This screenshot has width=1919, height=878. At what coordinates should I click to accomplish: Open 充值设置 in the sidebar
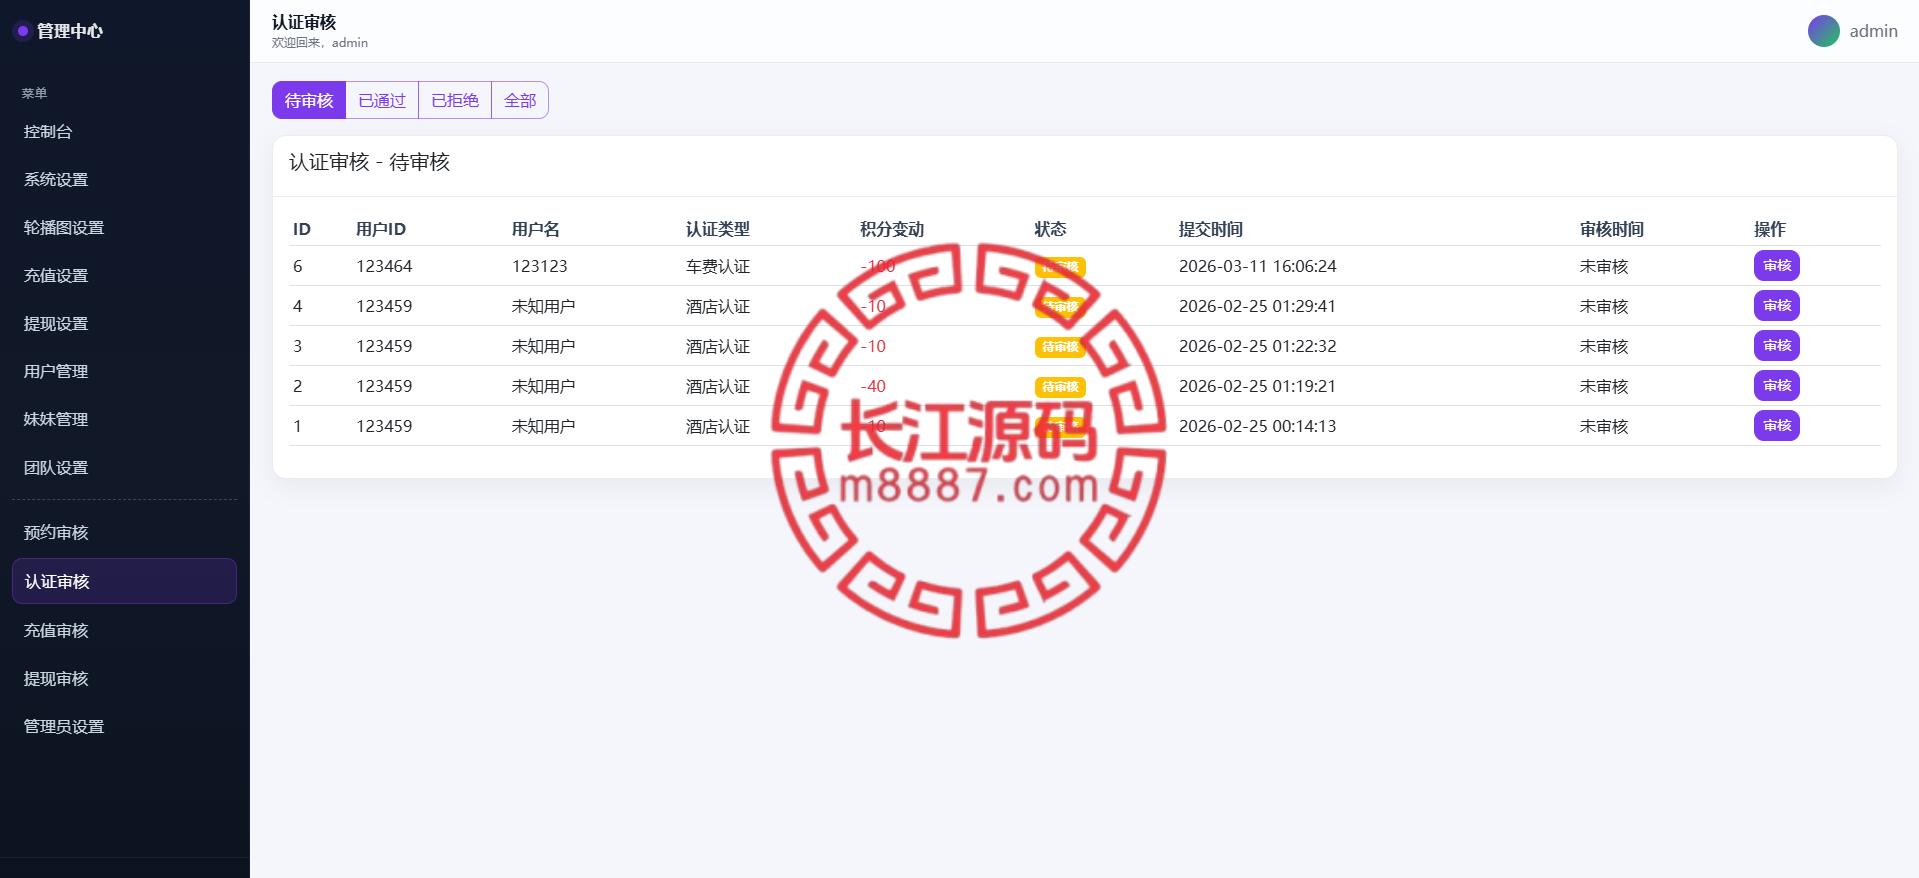[124, 276]
